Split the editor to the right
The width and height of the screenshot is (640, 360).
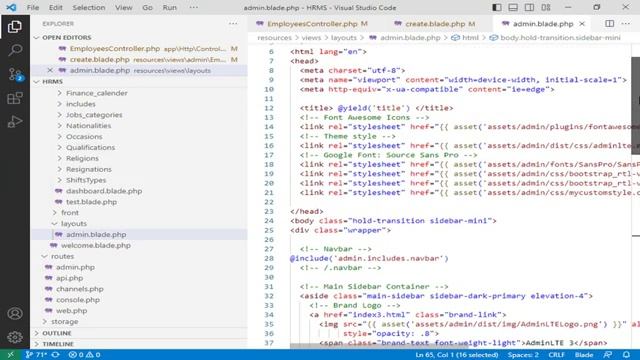pos(609,24)
